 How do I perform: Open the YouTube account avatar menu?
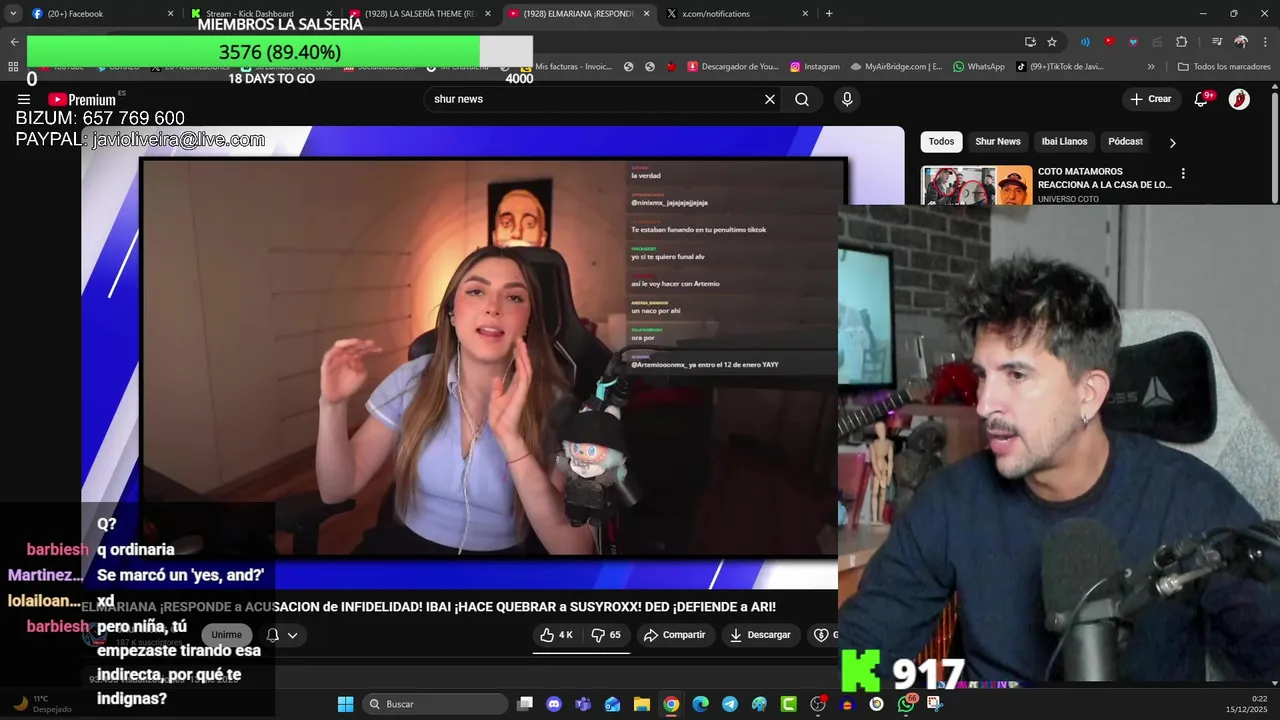(1239, 99)
